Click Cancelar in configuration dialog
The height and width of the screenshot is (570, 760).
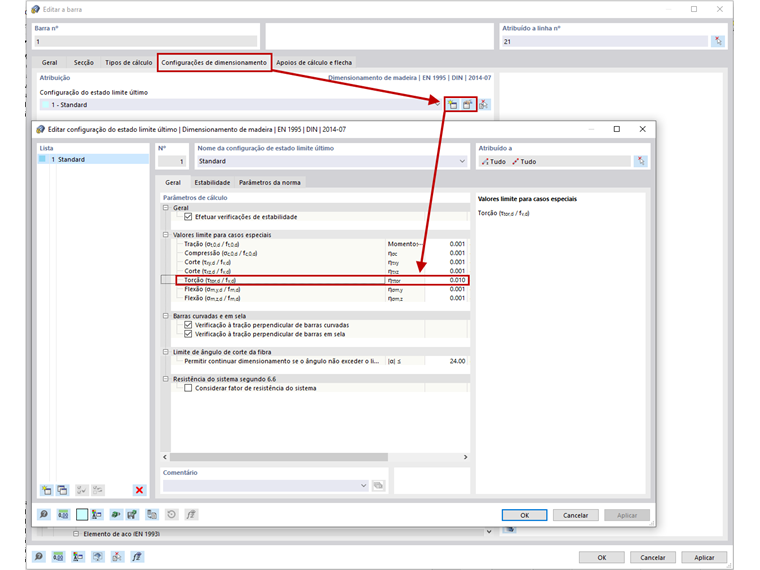(575, 515)
